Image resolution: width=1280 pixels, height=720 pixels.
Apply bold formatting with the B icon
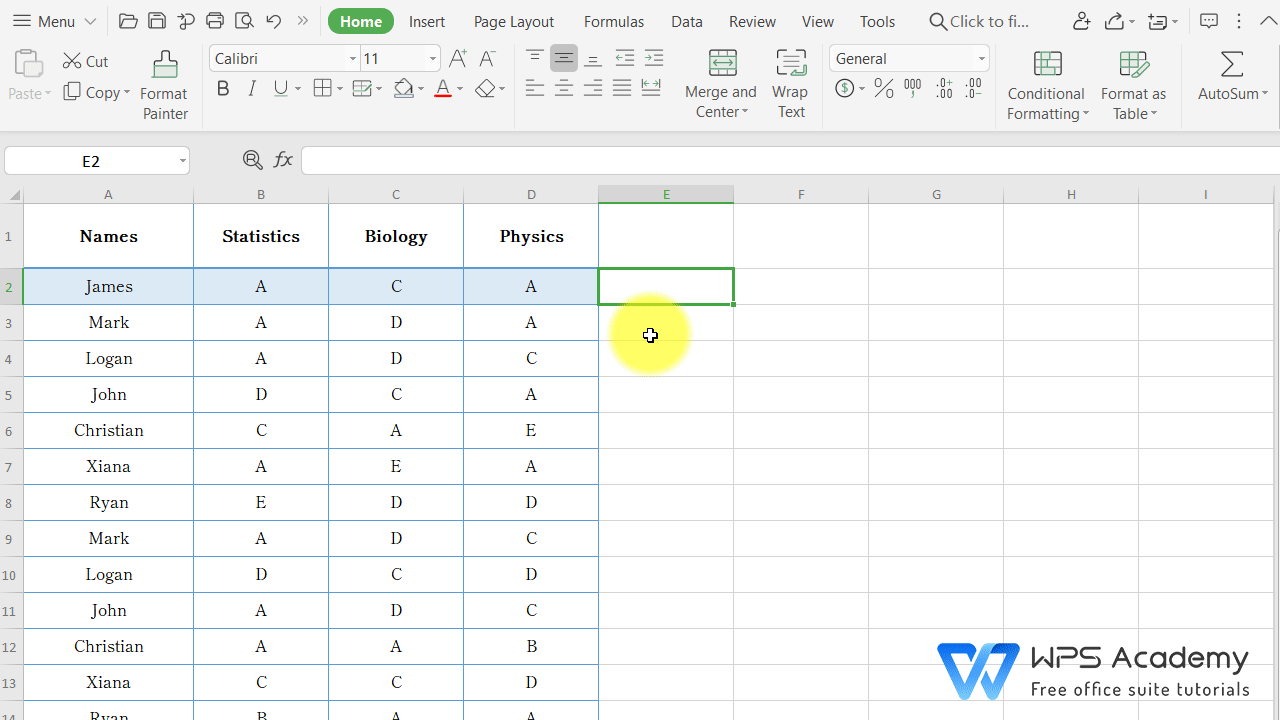pos(223,88)
